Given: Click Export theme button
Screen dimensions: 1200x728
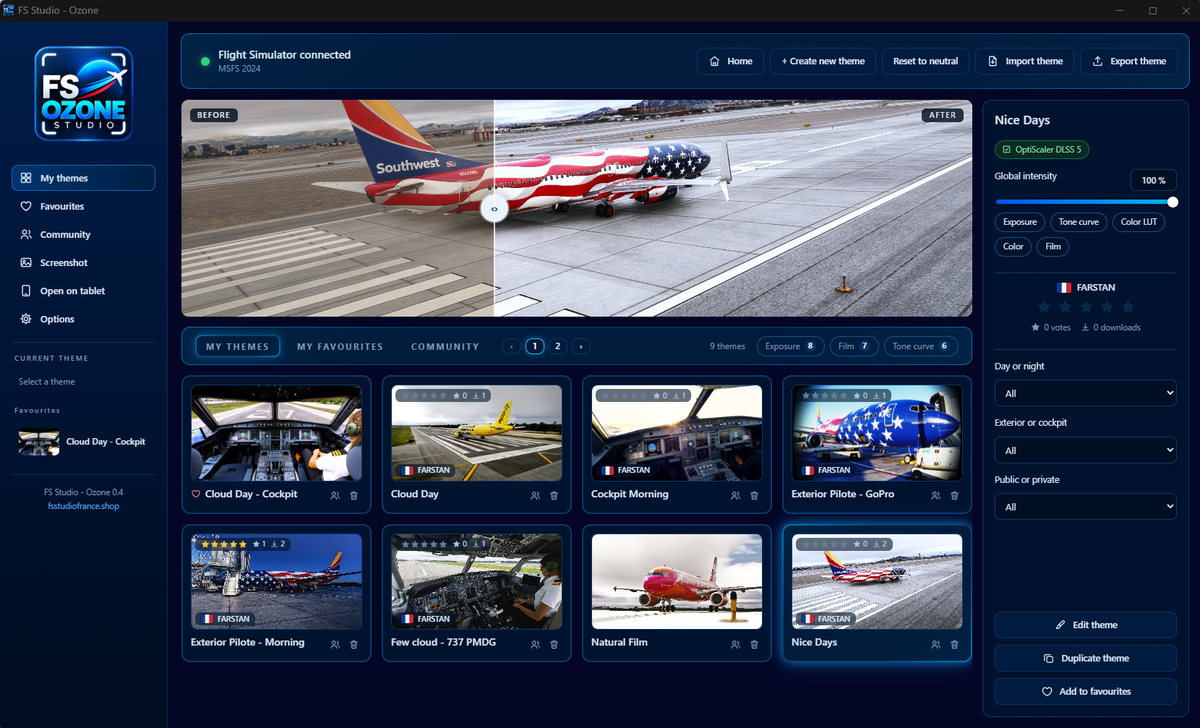Looking at the screenshot, I should click(1129, 61).
